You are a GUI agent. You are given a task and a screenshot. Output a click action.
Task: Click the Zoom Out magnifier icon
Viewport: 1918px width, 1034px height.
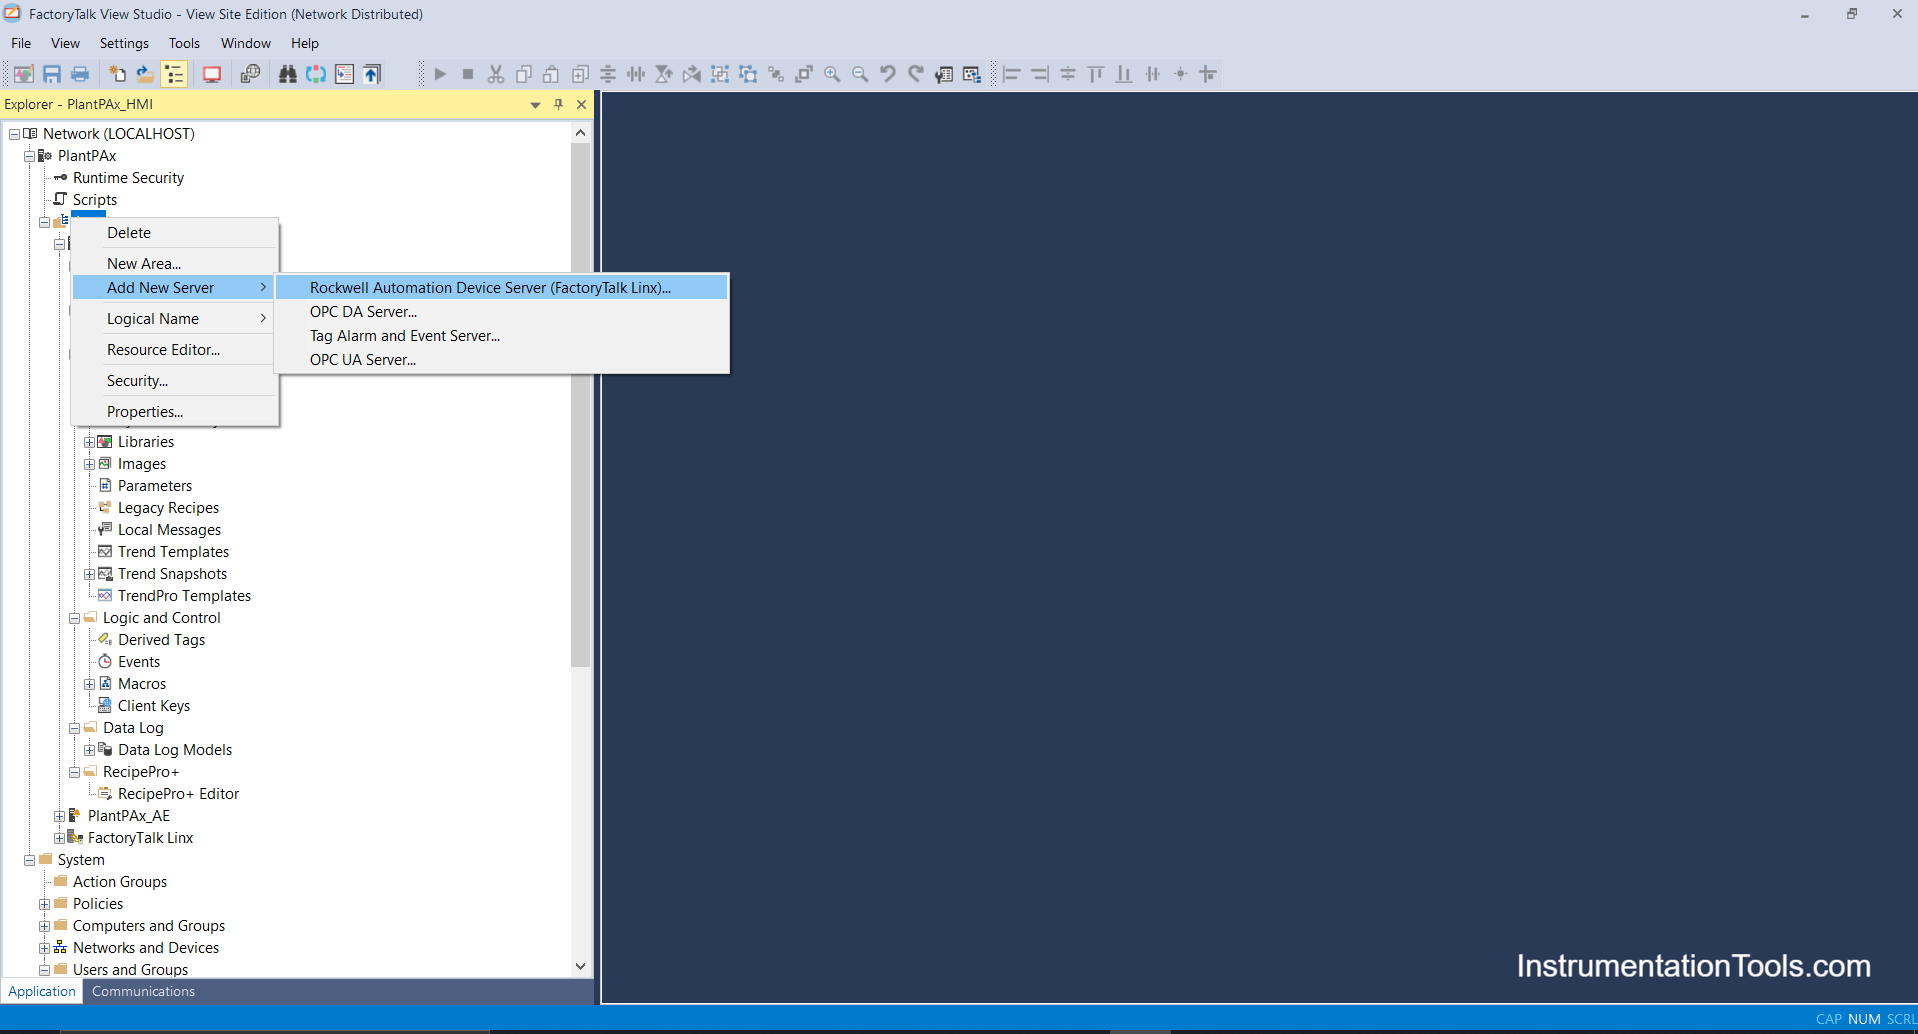[860, 74]
